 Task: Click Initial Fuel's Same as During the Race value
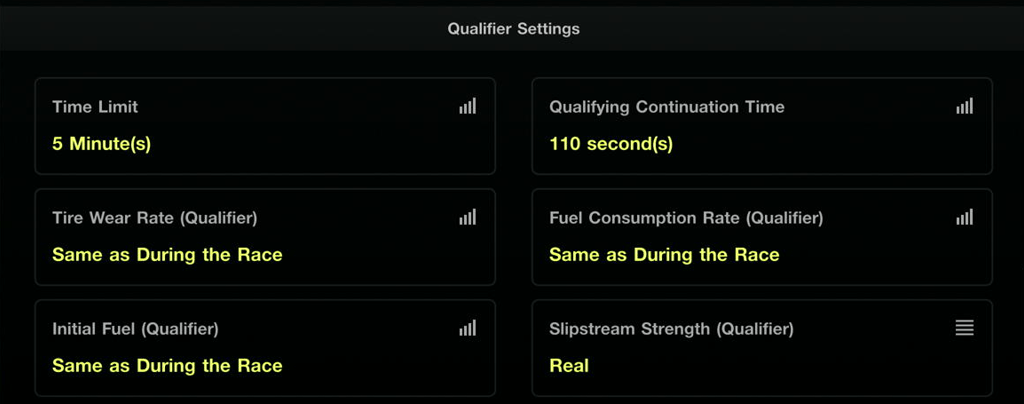tap(167, 366)
